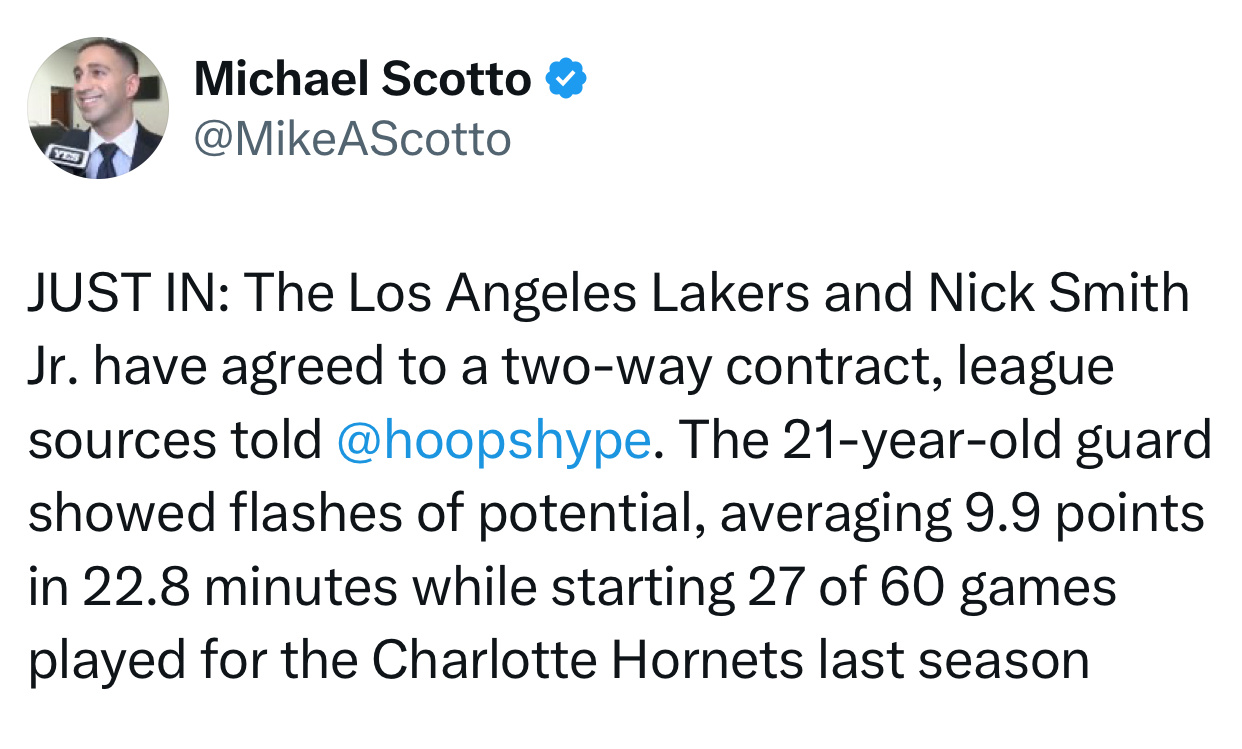Visit the @MikeAScotto handle
Screen dimensions: 1242x749
[352, 140]
